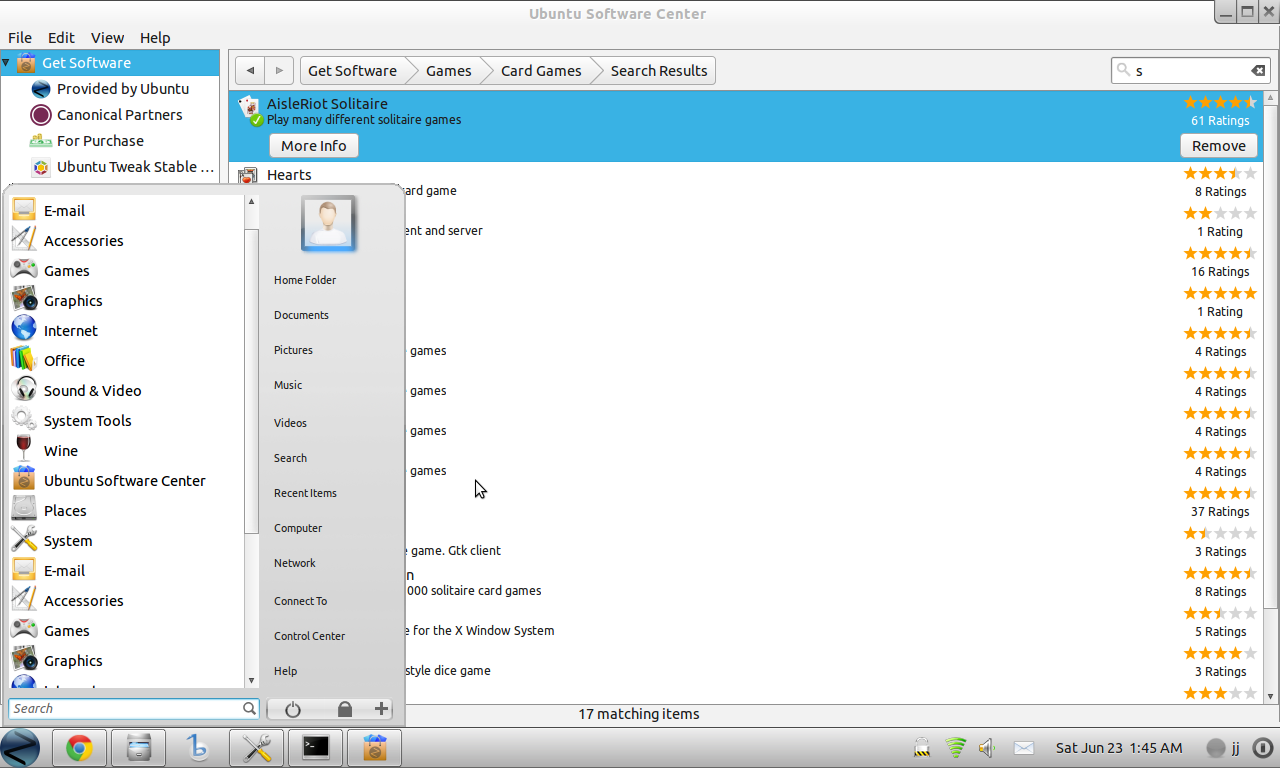Click the start menu search magnifier icon

[249, 708]
